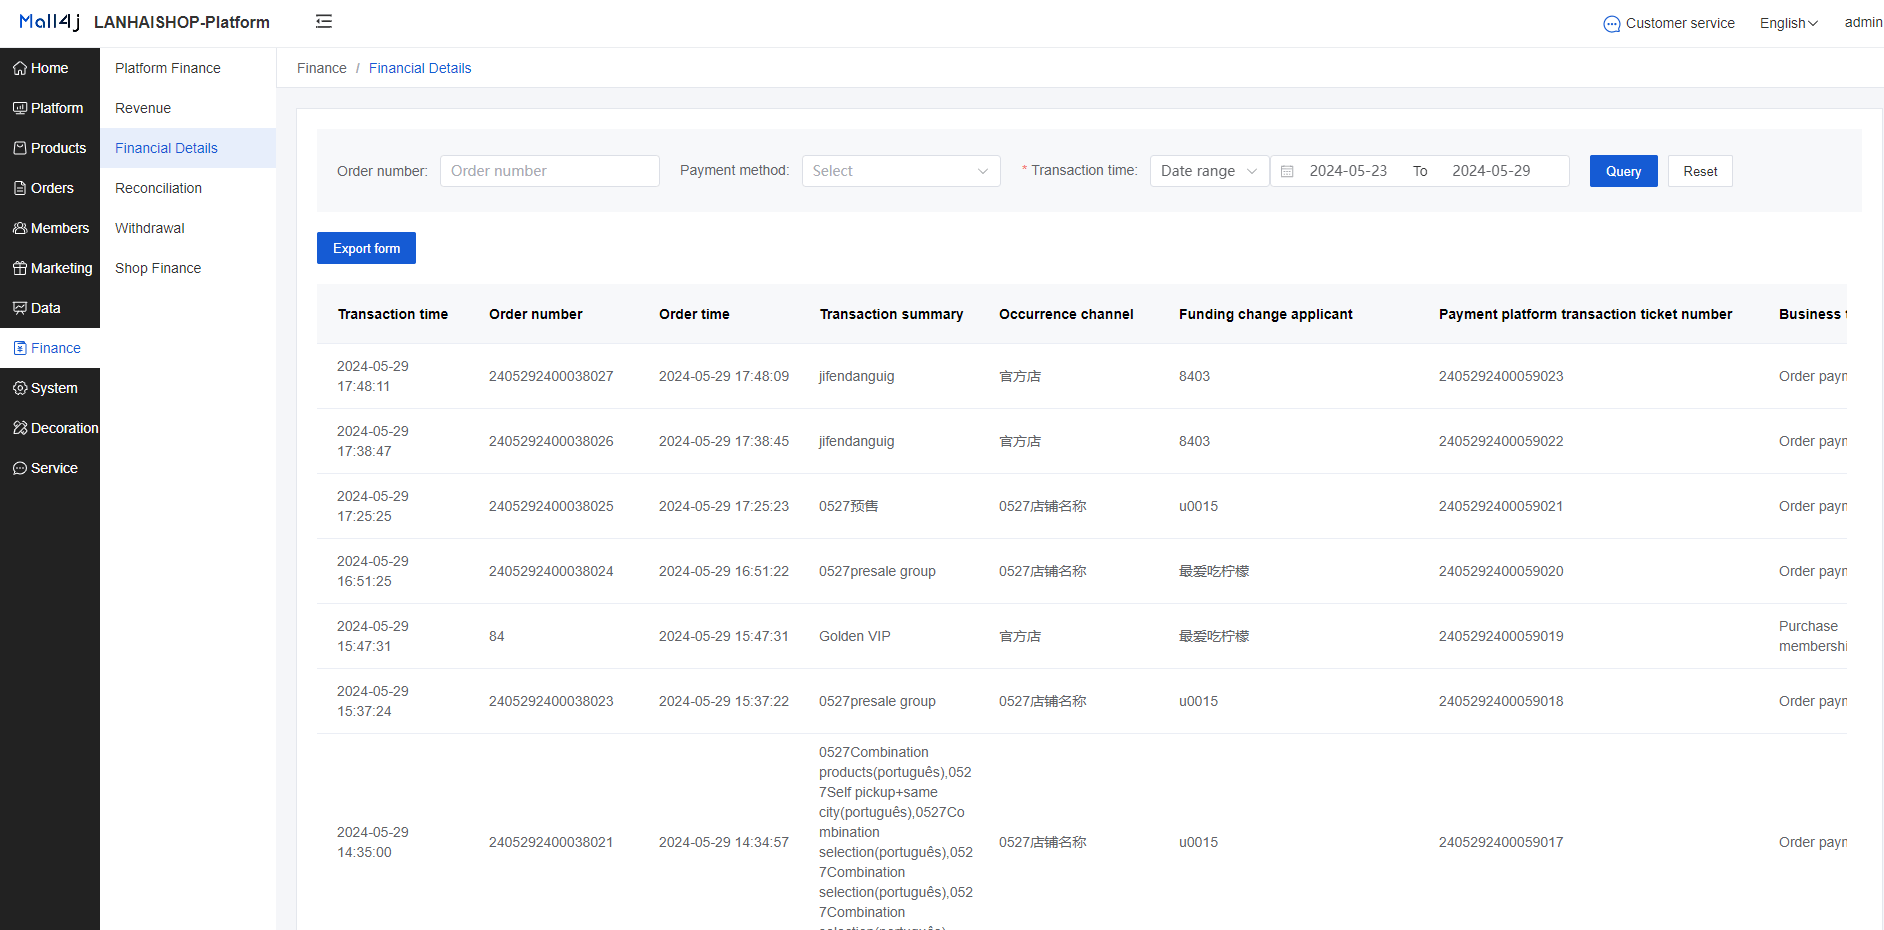This screenshot has height=930, width=1884.
Task: Open the Shop Finance submenu item
Action: coord(158,268)
